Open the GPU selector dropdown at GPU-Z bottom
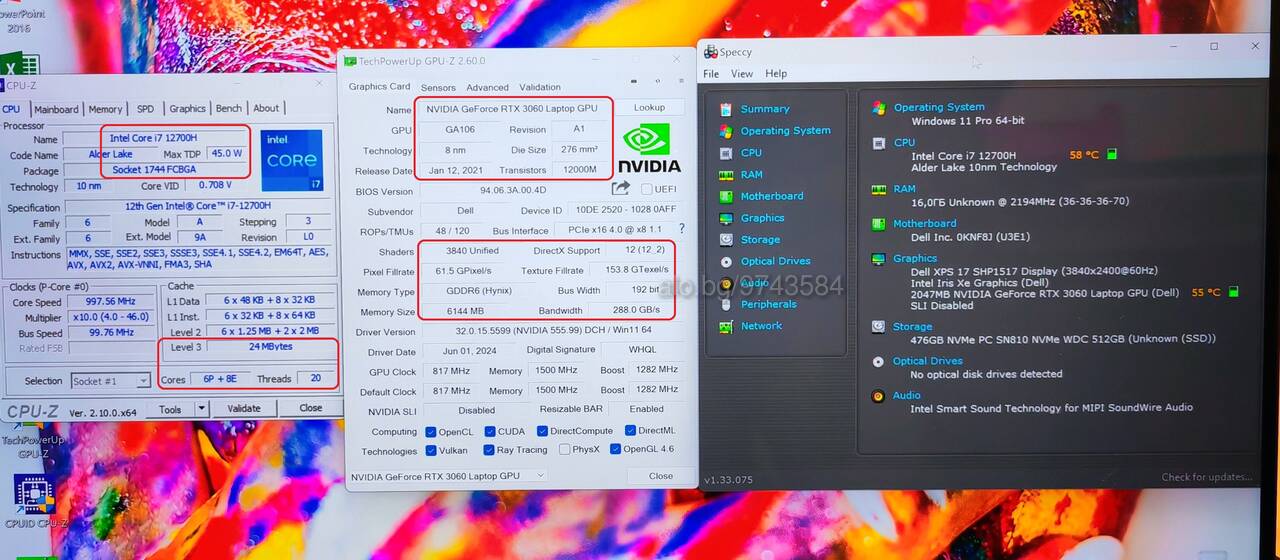The image size is (1280, 560). coord(446,476)
